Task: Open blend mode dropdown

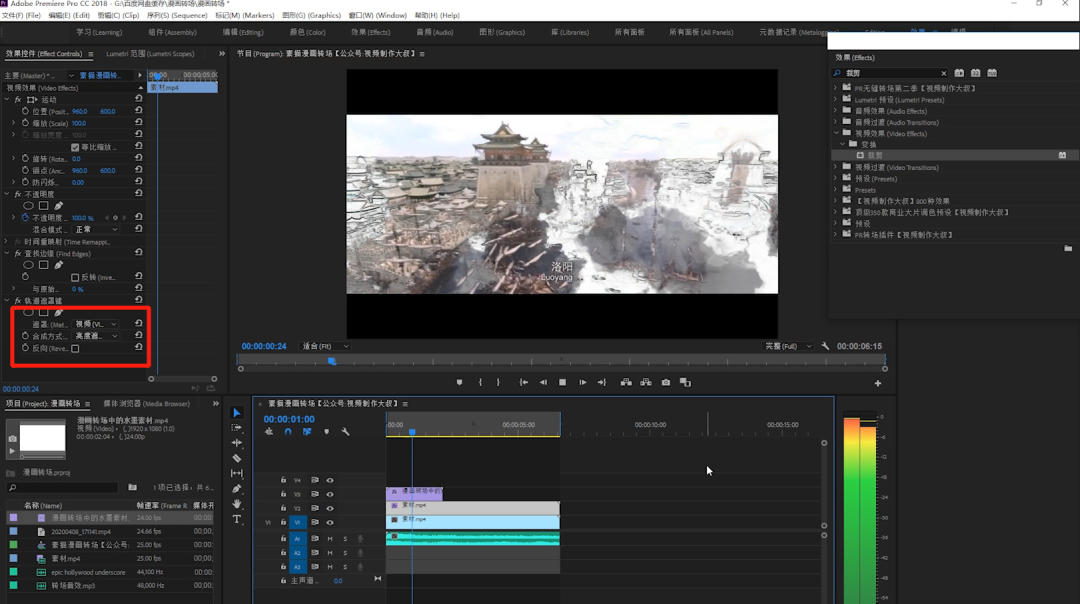Action: pyautogui.click(x=96, y=229)
